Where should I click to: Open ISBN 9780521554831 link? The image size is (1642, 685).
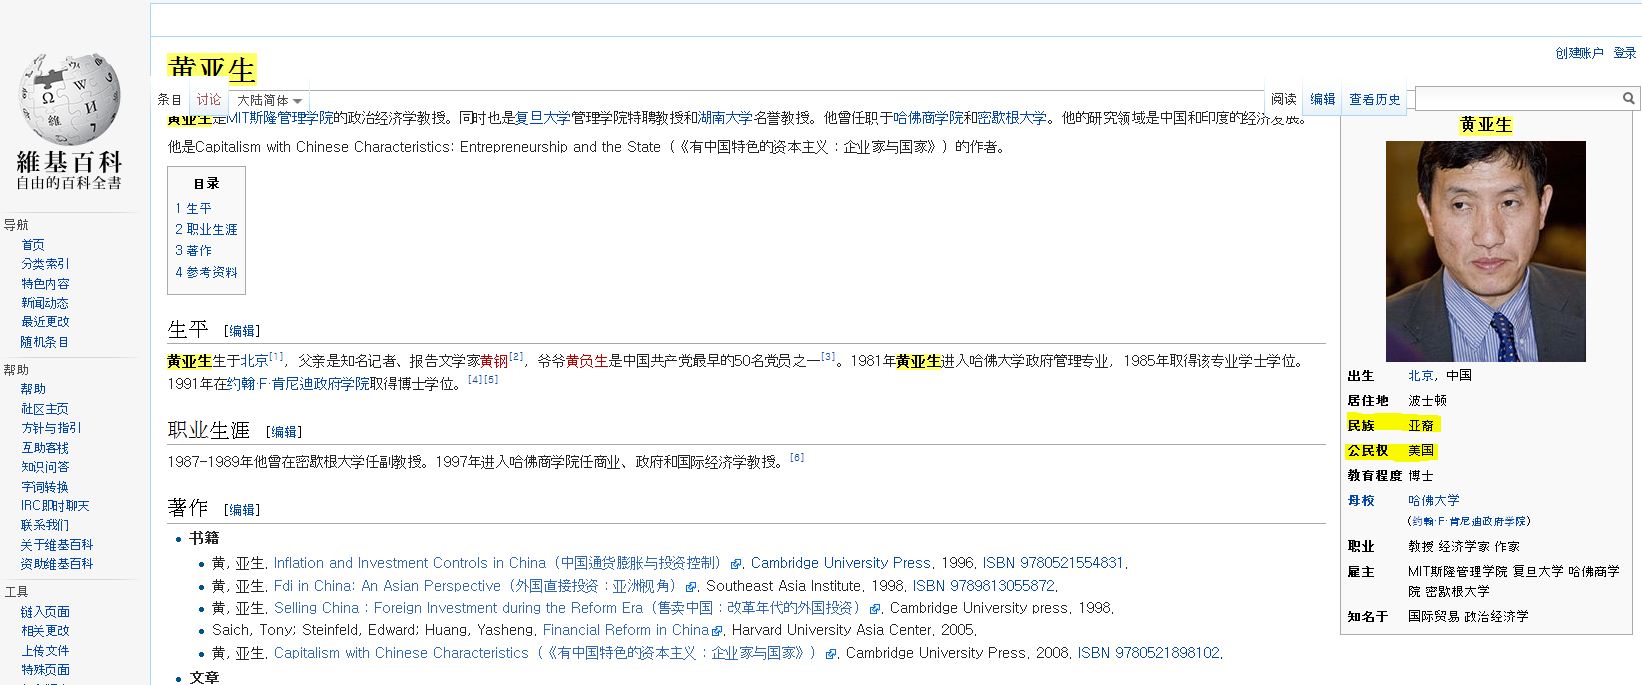point(1053,563)
